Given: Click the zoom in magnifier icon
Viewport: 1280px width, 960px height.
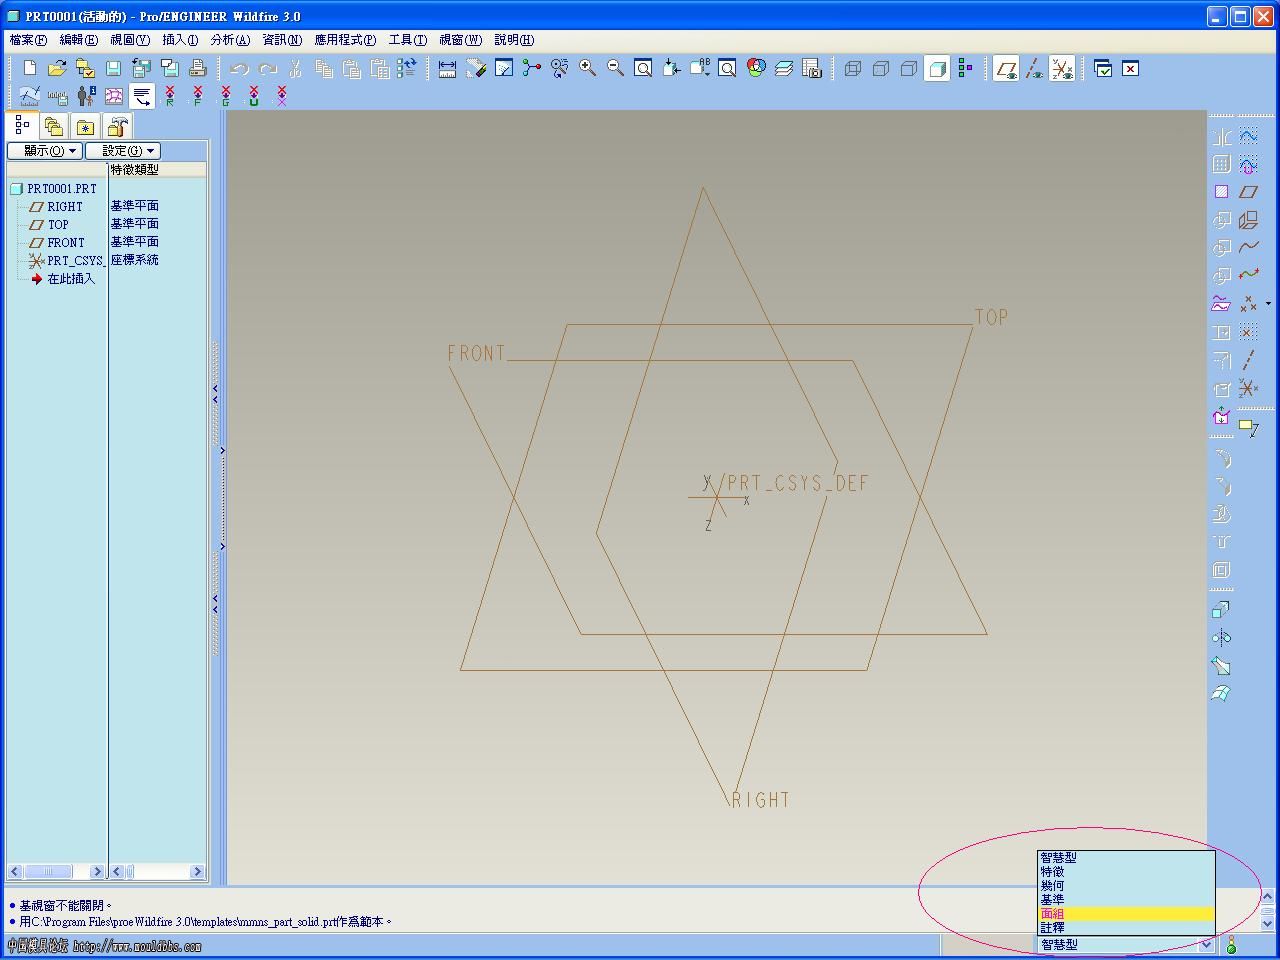Looking at the screenshot, I should (588, 68).
